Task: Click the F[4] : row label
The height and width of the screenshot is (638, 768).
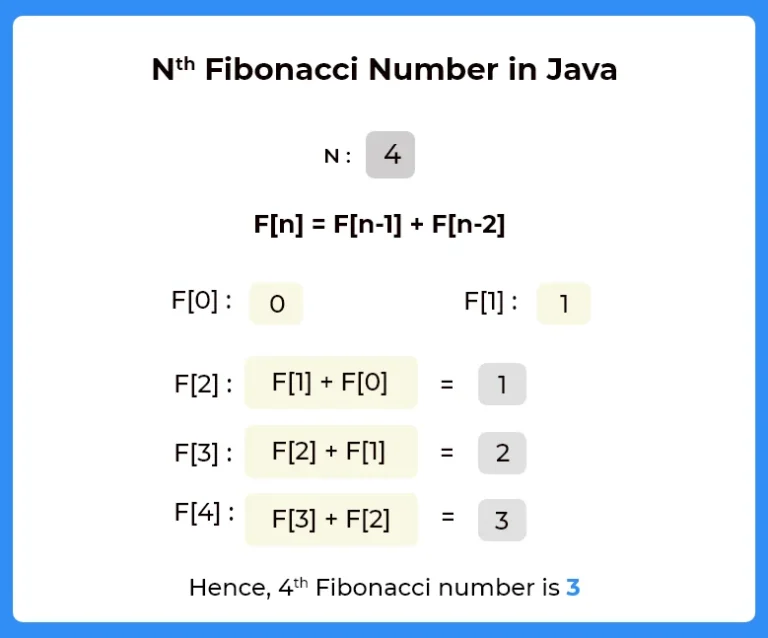Action: coord(204,514)
